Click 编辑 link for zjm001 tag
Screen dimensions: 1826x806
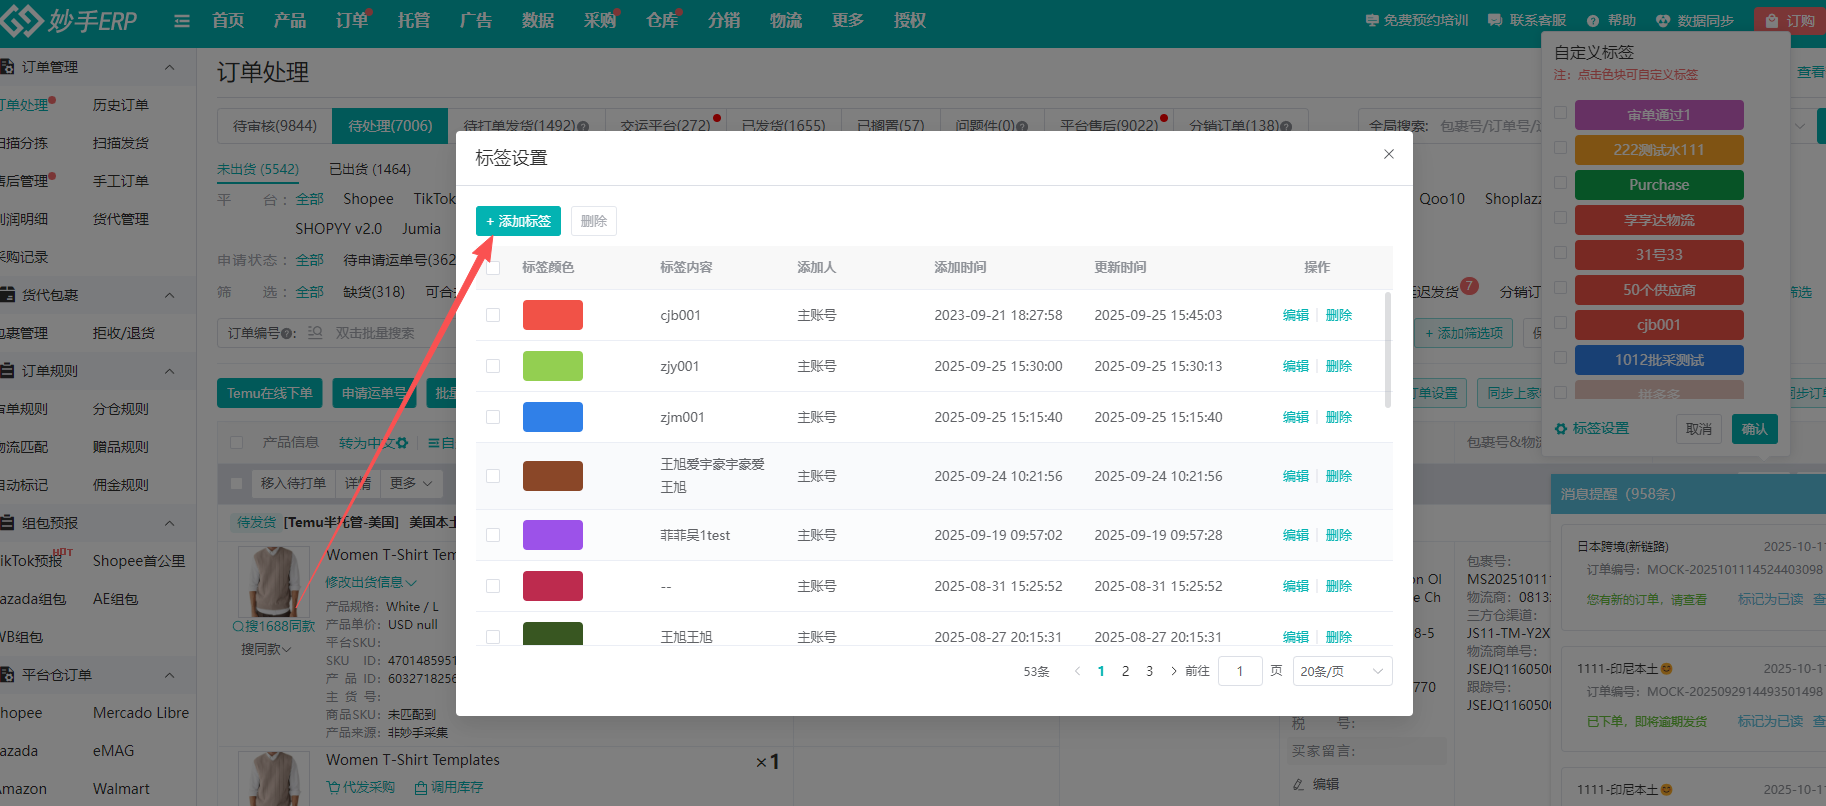(1296, 417)
